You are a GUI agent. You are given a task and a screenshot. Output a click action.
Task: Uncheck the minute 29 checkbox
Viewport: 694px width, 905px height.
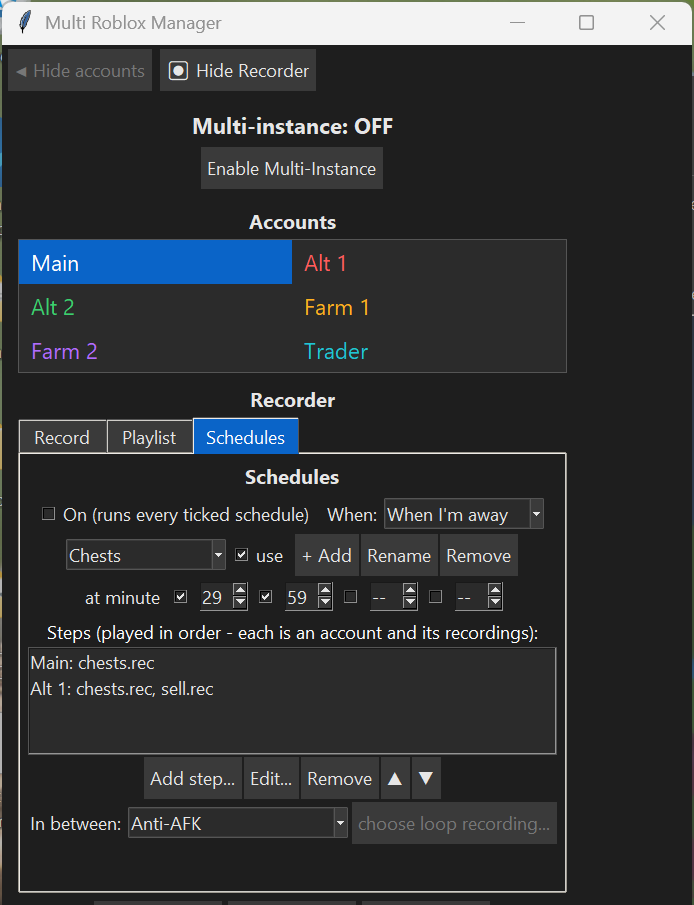[x=181, y=596]
